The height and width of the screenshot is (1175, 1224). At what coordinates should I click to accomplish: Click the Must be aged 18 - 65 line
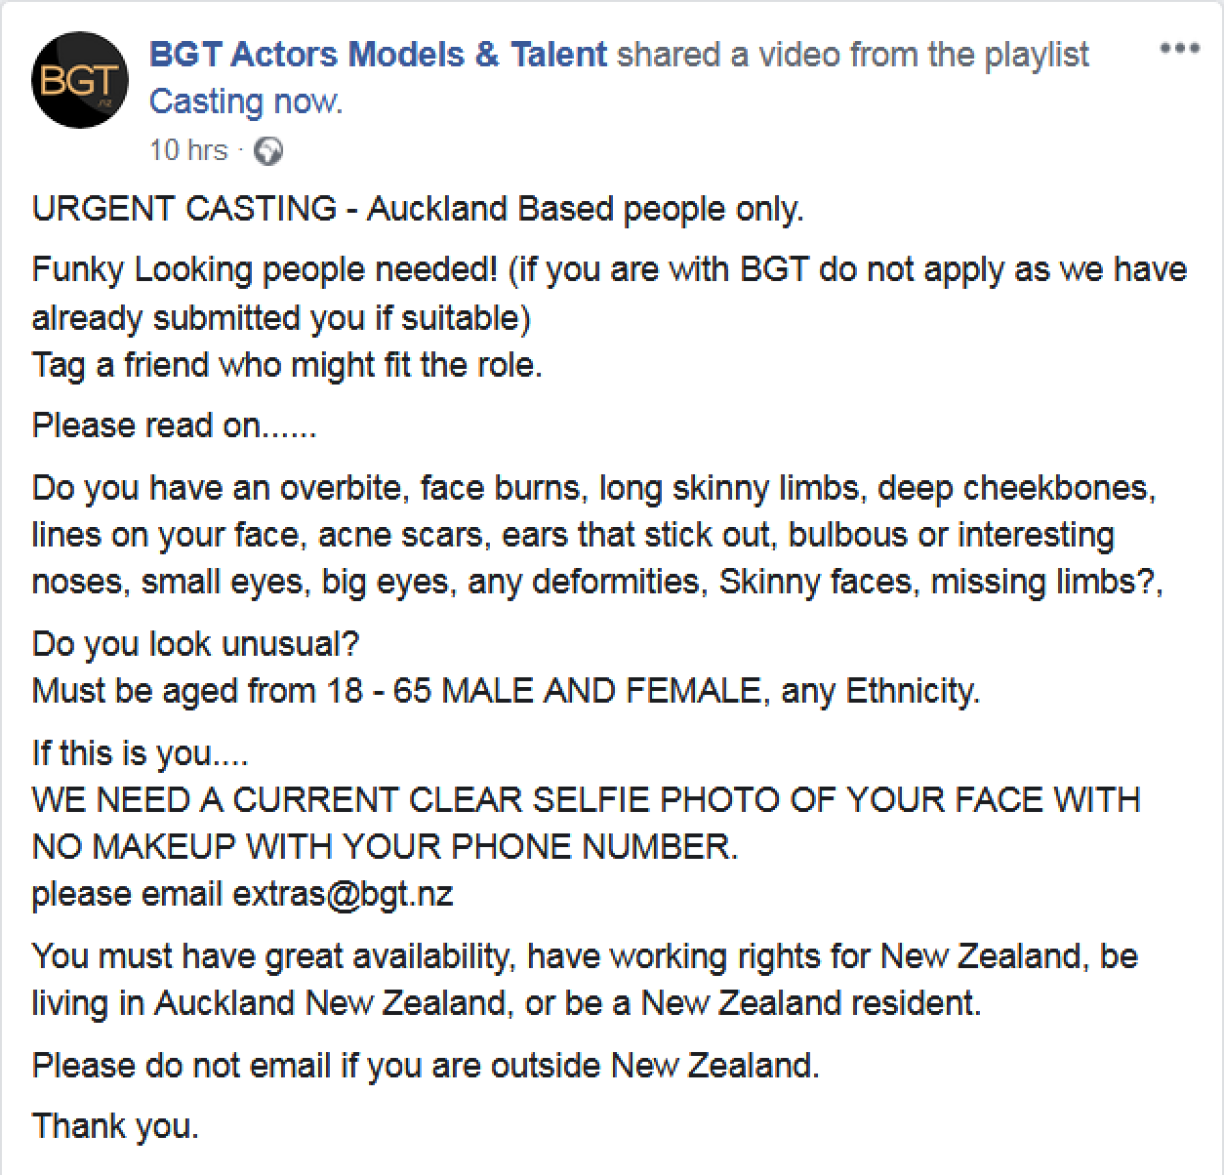coord(505,691)
